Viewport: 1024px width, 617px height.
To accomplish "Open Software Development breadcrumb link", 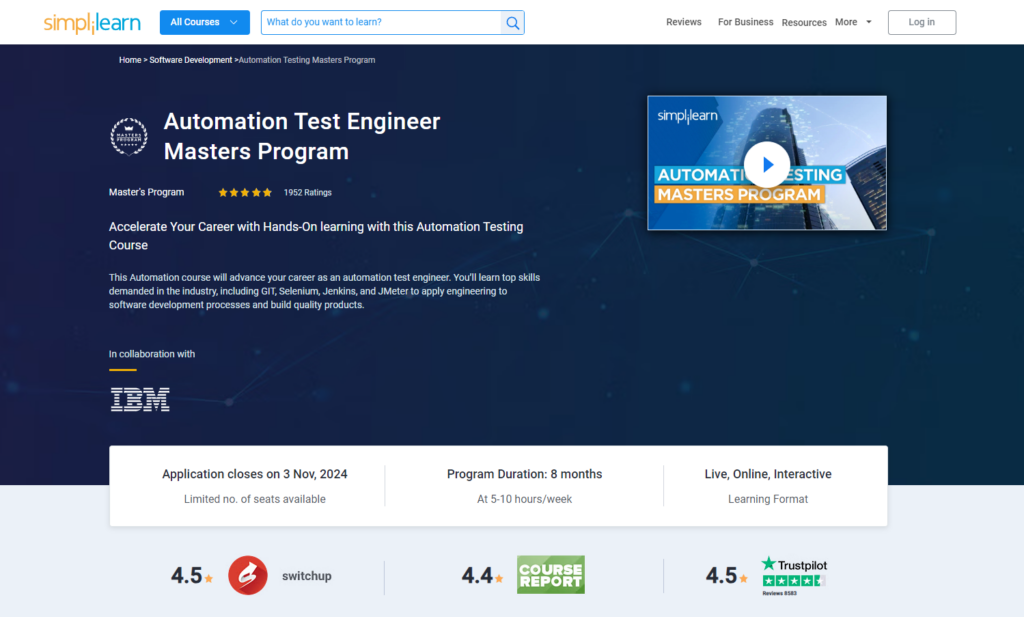I will click(x=191, y=60).
